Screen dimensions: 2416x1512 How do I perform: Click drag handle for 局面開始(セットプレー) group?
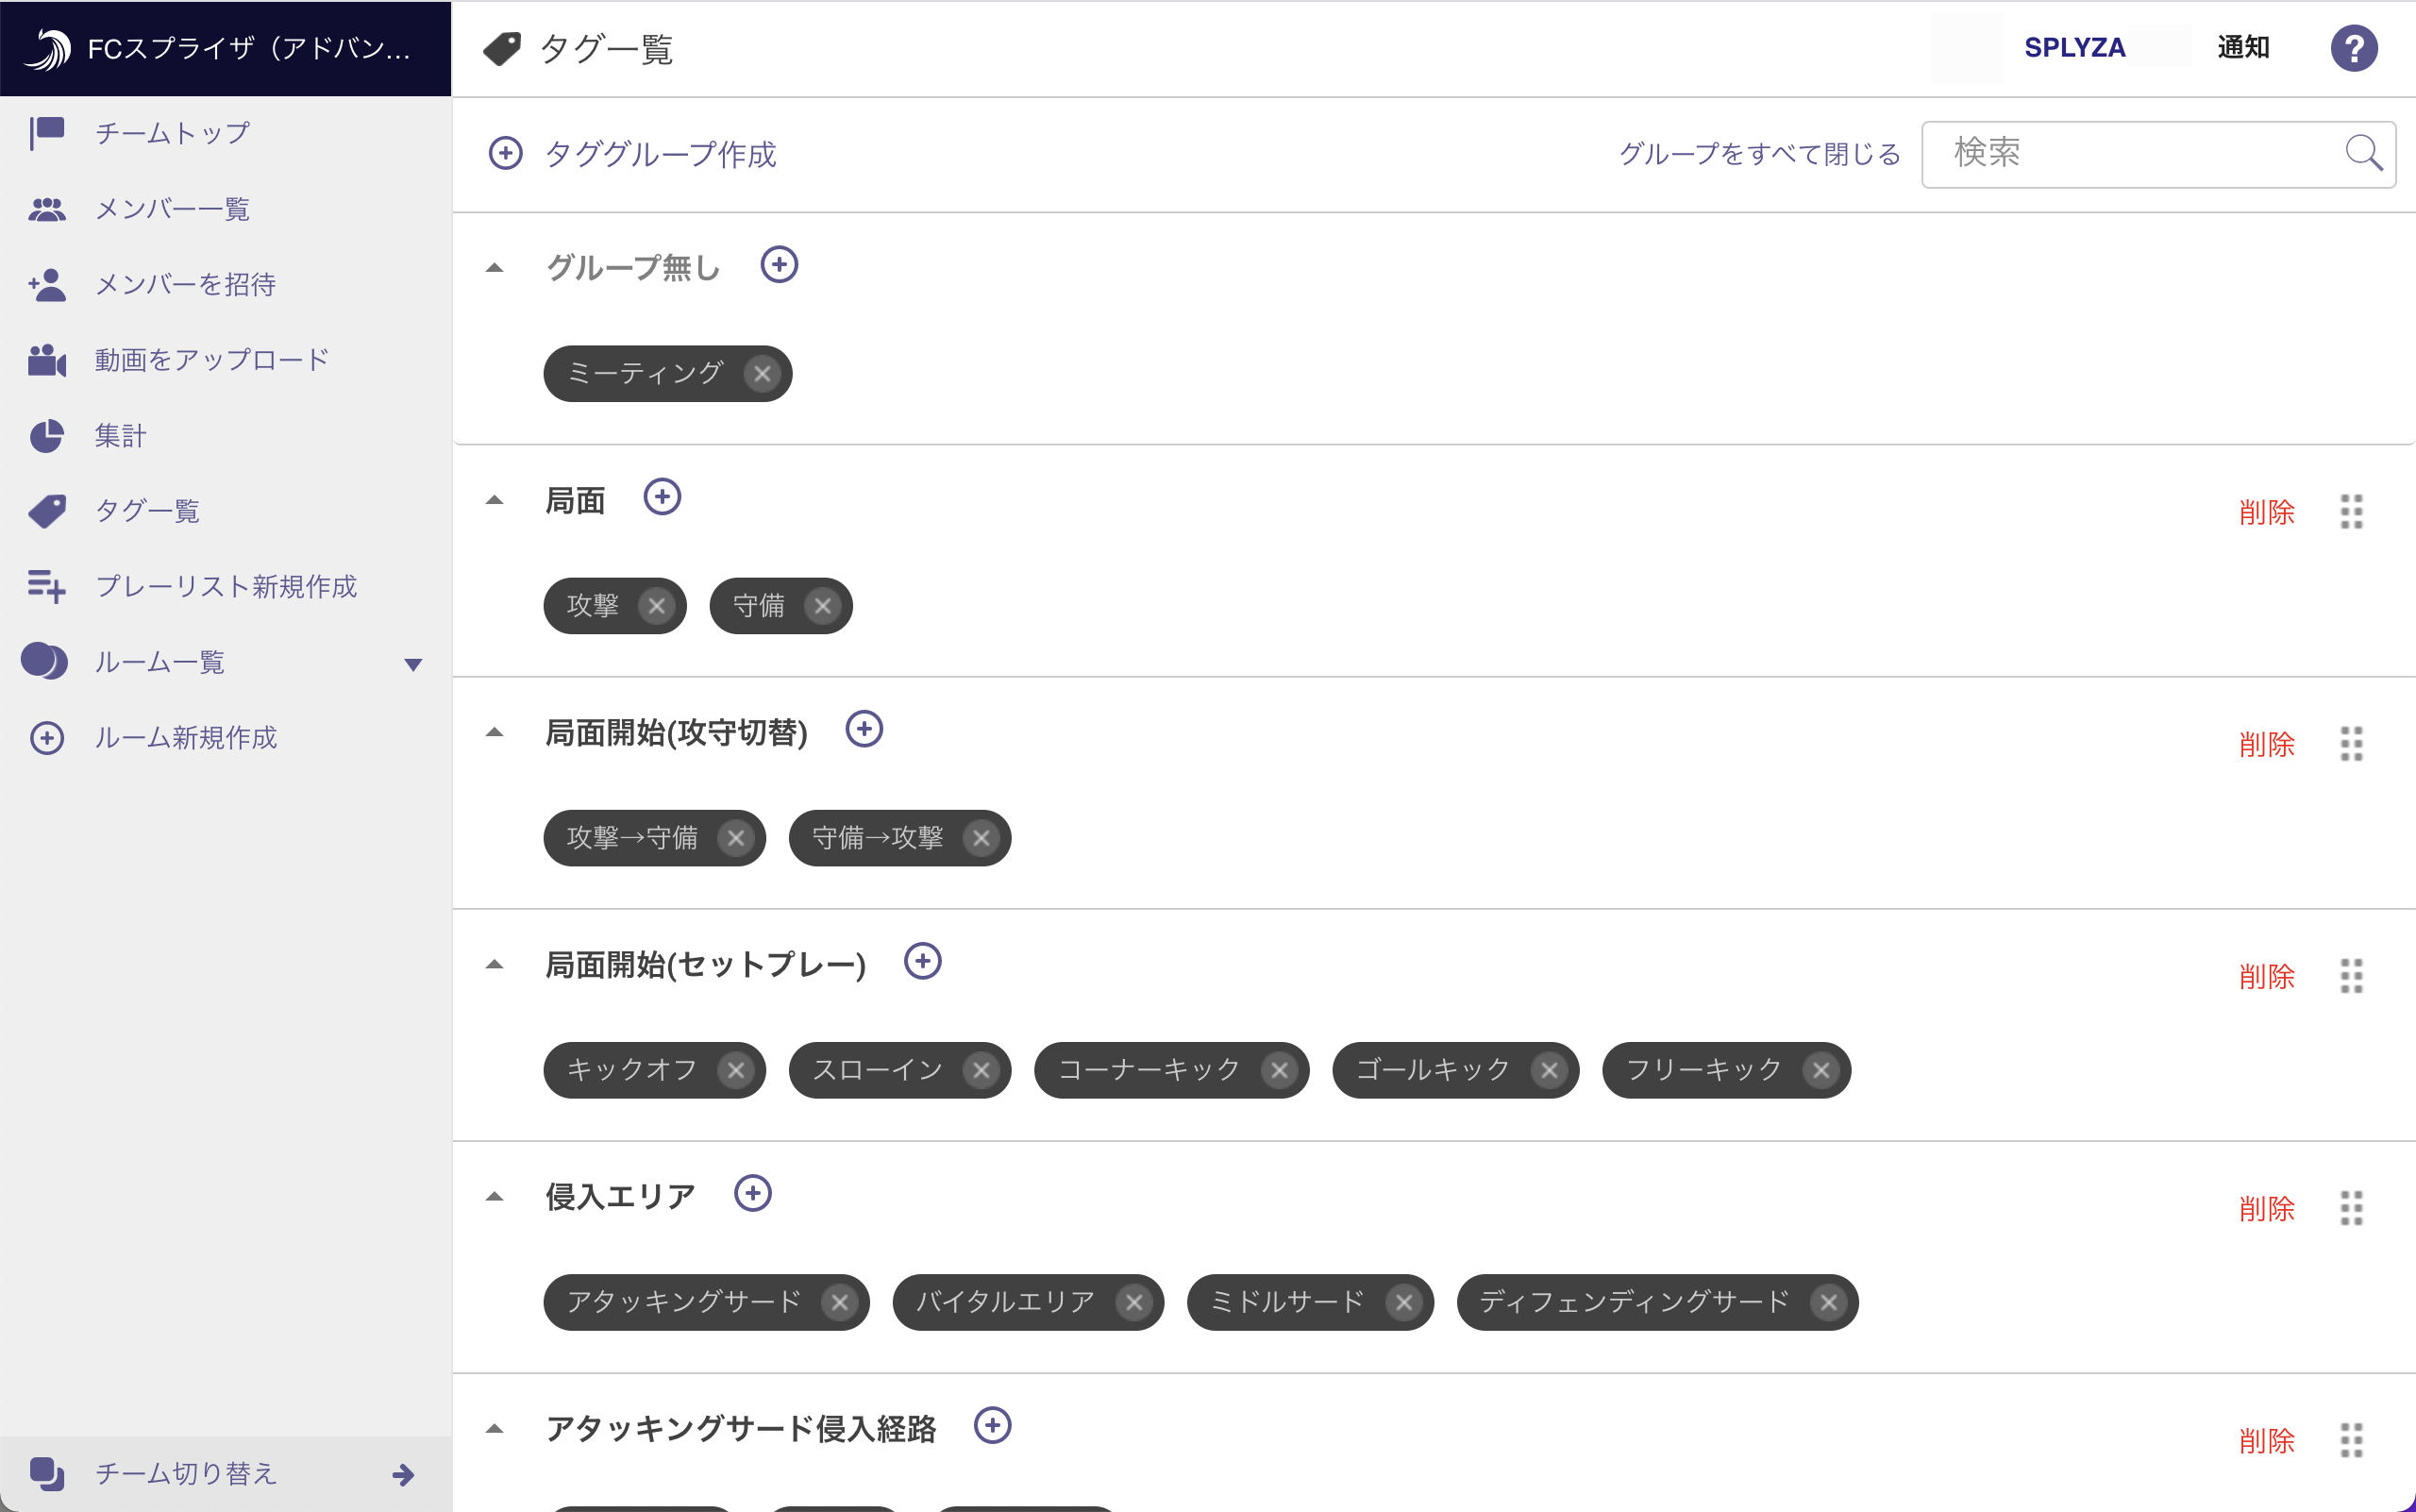click(2351, 976)
